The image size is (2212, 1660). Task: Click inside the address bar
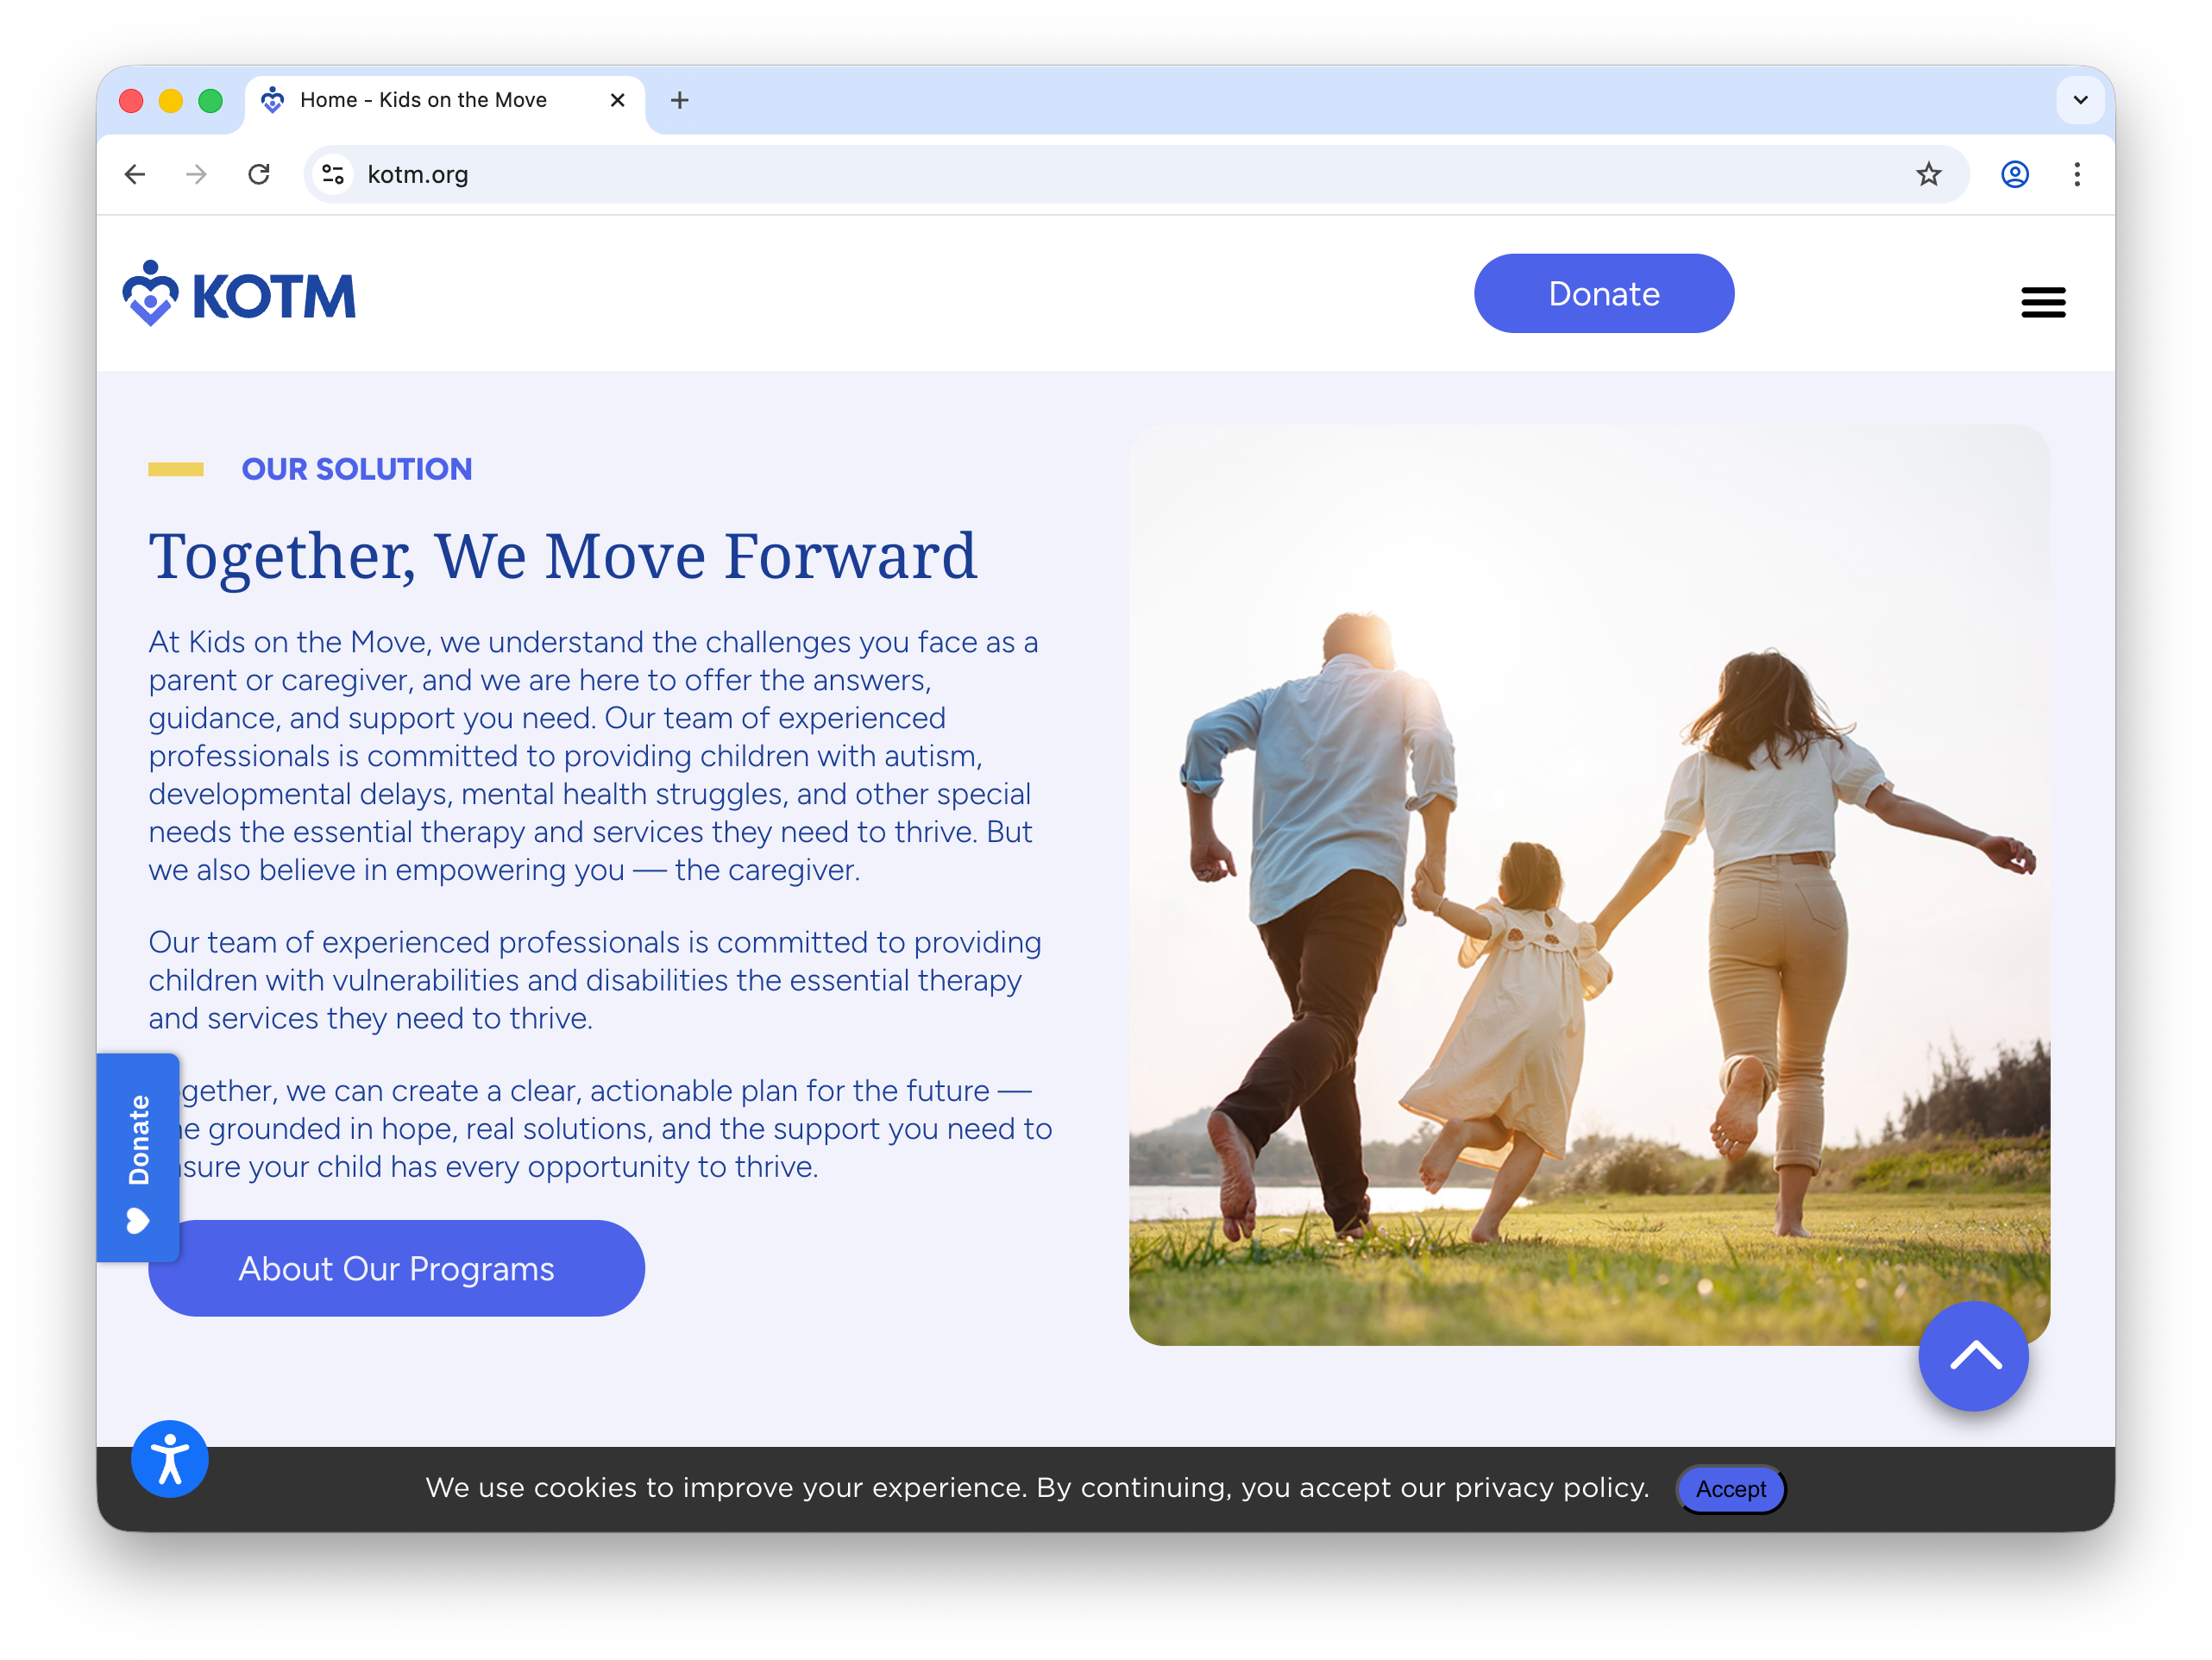click(x=800, y=174)
